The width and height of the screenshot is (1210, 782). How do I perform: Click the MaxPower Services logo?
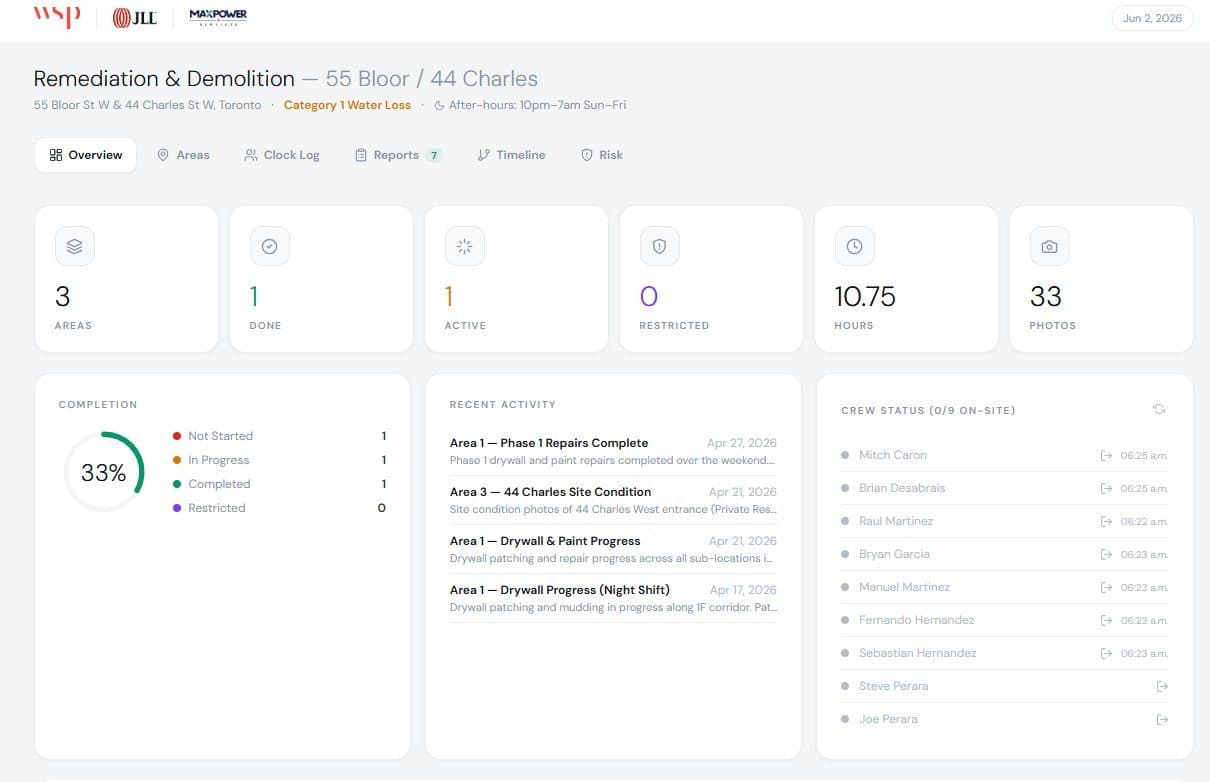pos(218,17)
